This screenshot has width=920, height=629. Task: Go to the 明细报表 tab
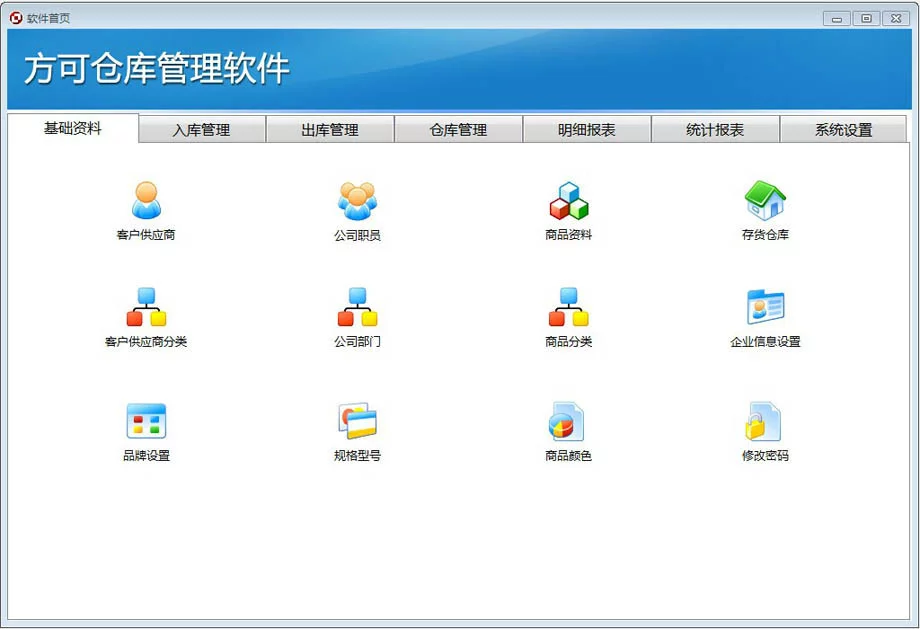point(587,130)
